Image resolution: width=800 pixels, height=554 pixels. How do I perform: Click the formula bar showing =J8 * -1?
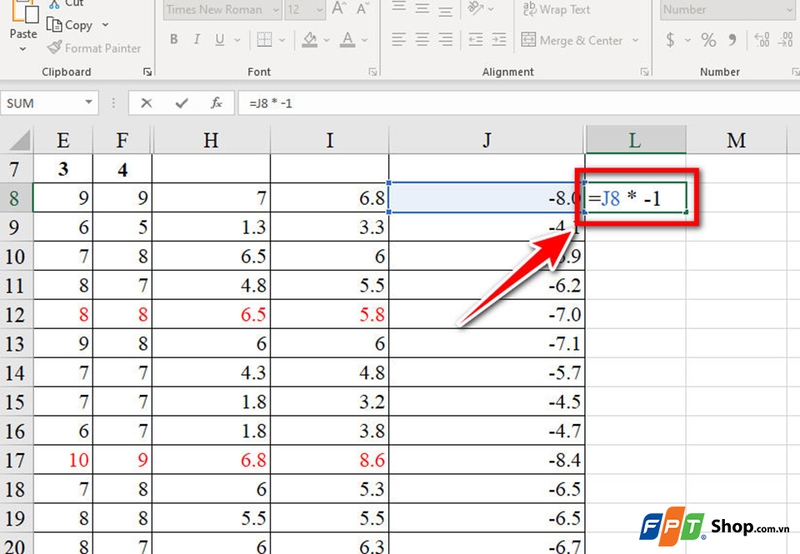tap(519, 103)
